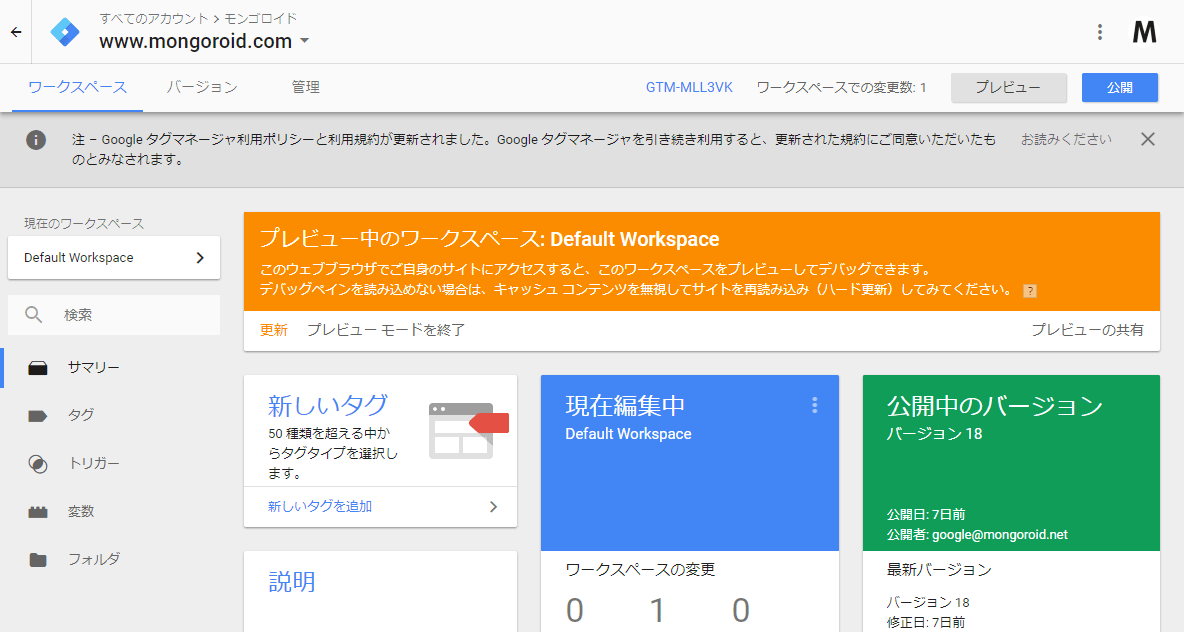Click 修正日: 7日前 text

(x=926, y=622)
